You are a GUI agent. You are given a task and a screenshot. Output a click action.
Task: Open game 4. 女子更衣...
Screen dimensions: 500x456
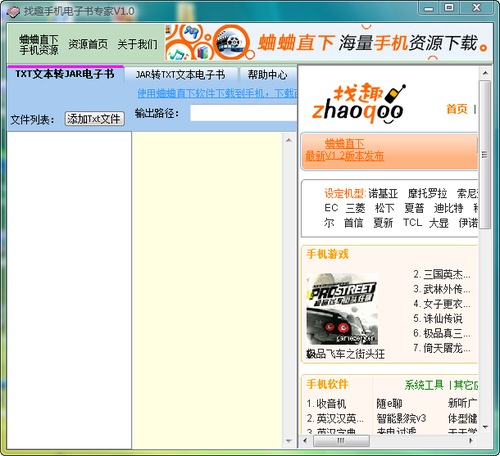[442, 304]
